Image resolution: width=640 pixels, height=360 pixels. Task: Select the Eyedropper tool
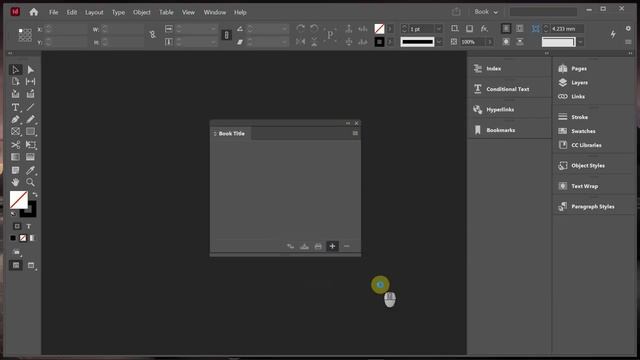(31, 170)
